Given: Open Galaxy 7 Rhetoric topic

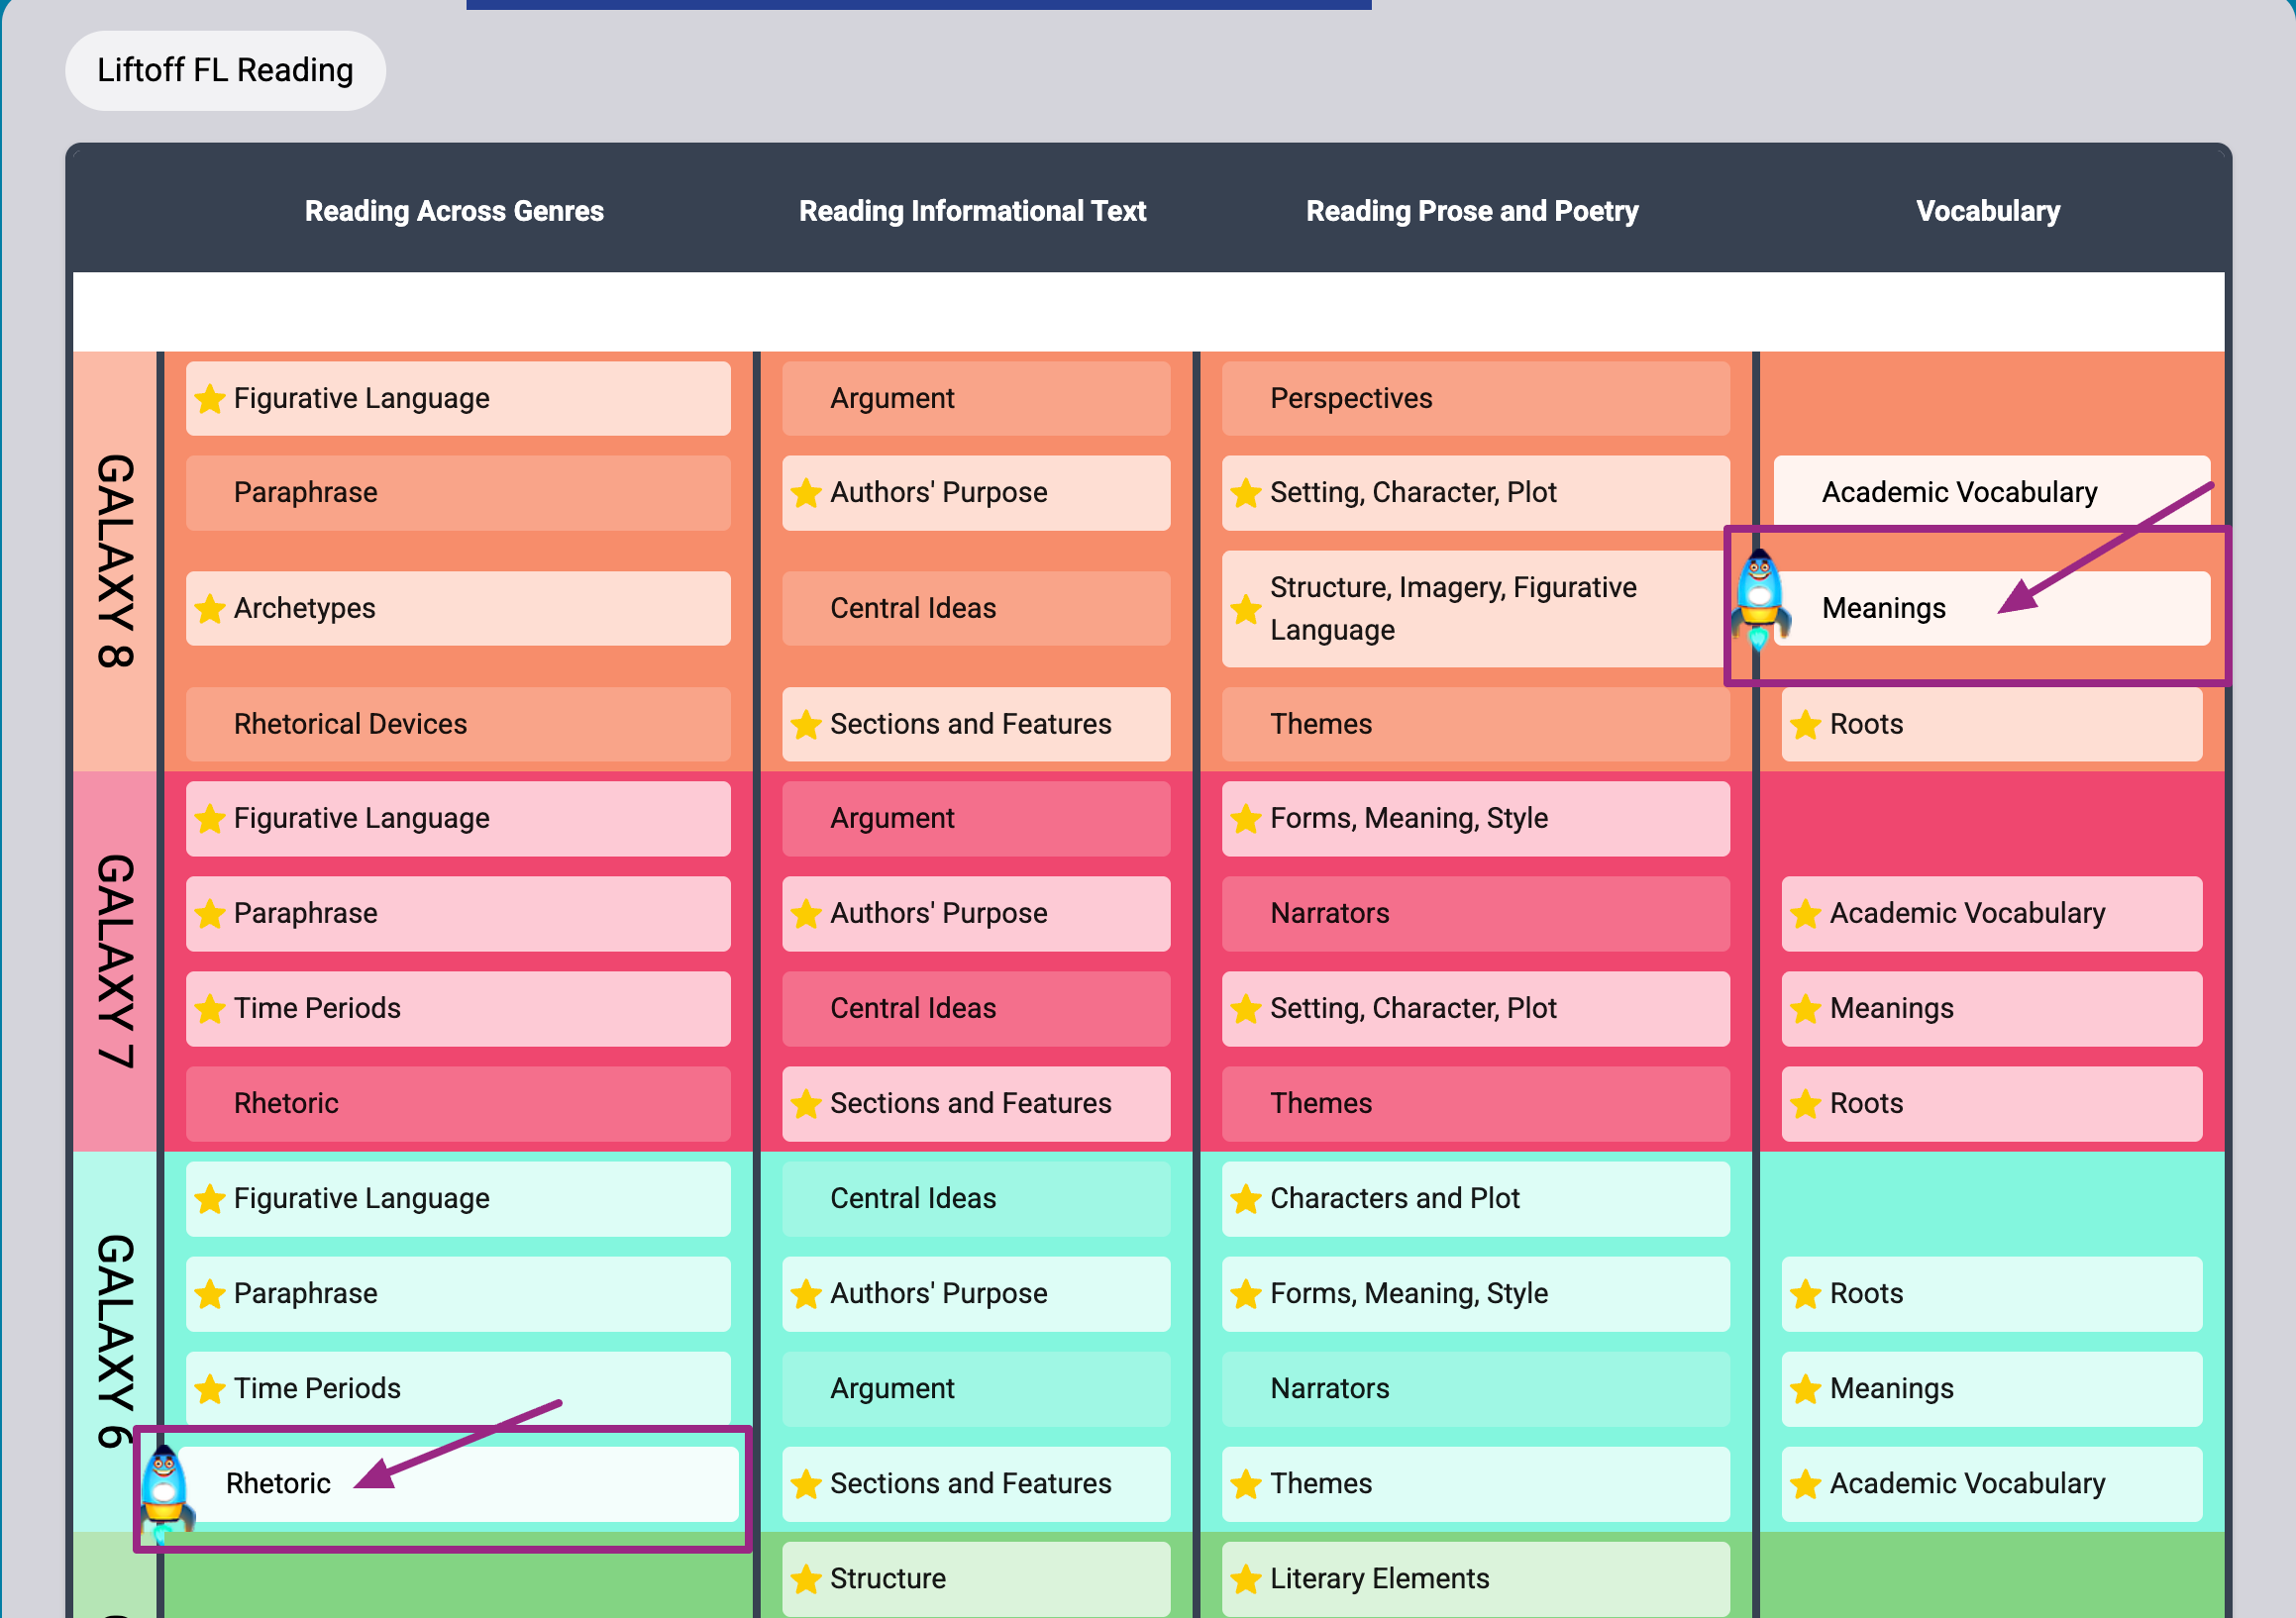Looking at the screenshot, I should (458, 1103).
